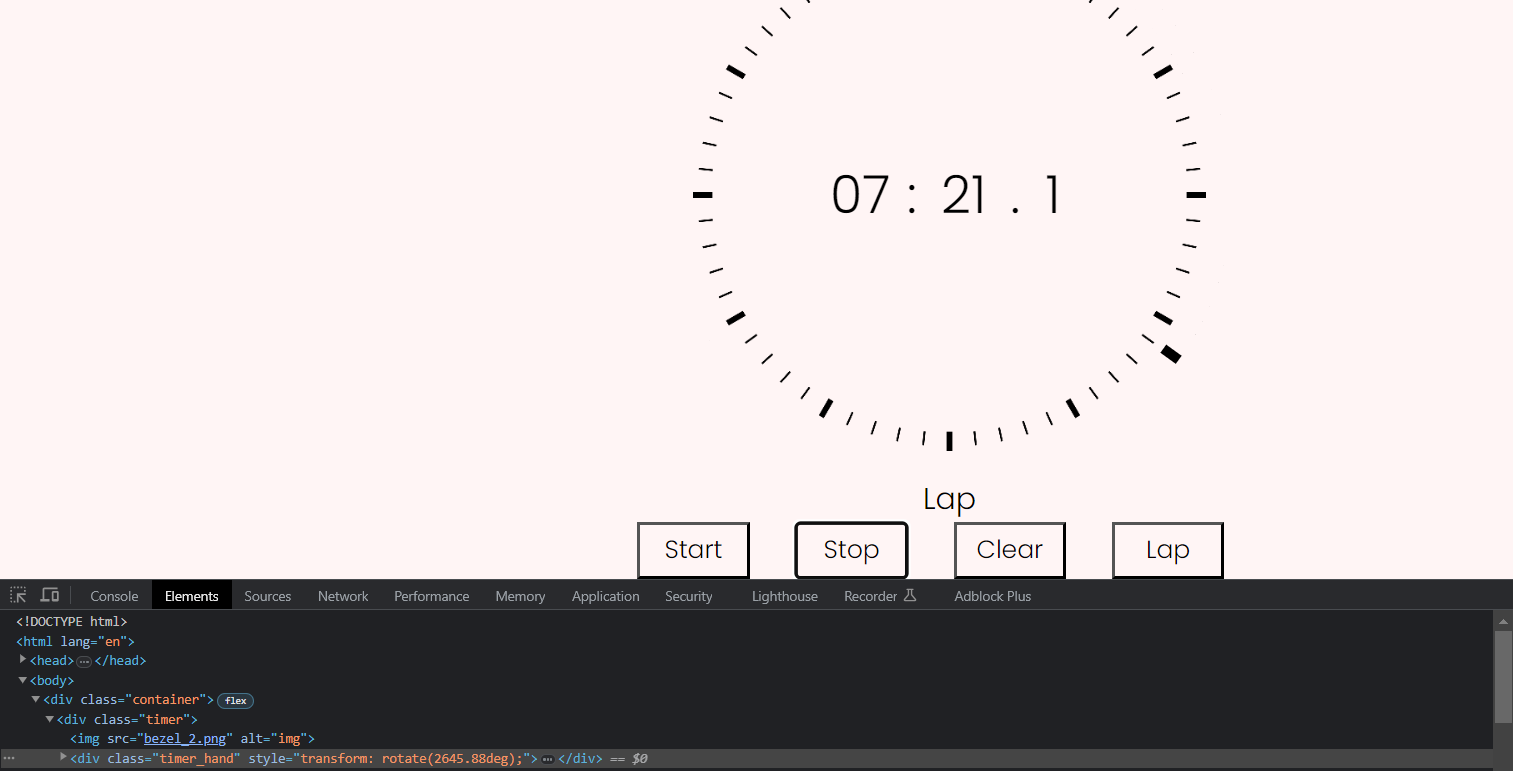Open the Lighthouse tab

785,596
